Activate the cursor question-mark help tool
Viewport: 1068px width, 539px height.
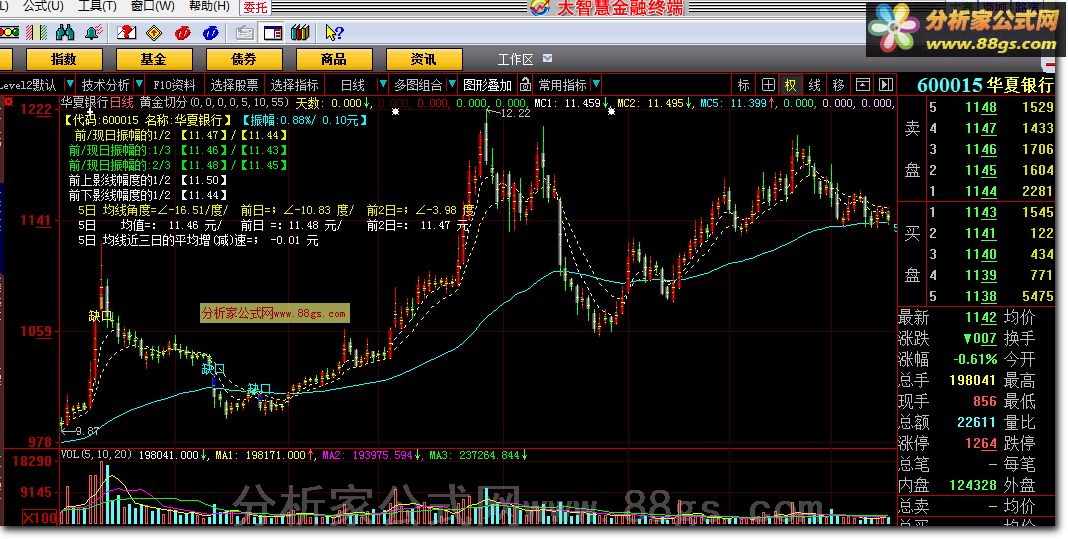tap(334, 32)
